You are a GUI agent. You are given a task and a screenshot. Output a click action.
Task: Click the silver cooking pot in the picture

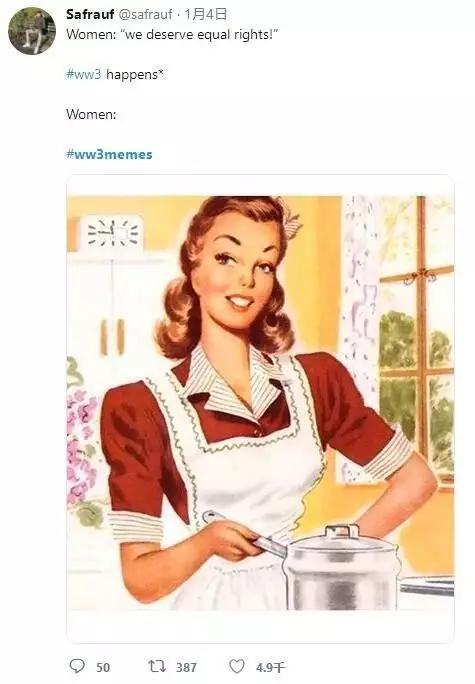(341, 567)
